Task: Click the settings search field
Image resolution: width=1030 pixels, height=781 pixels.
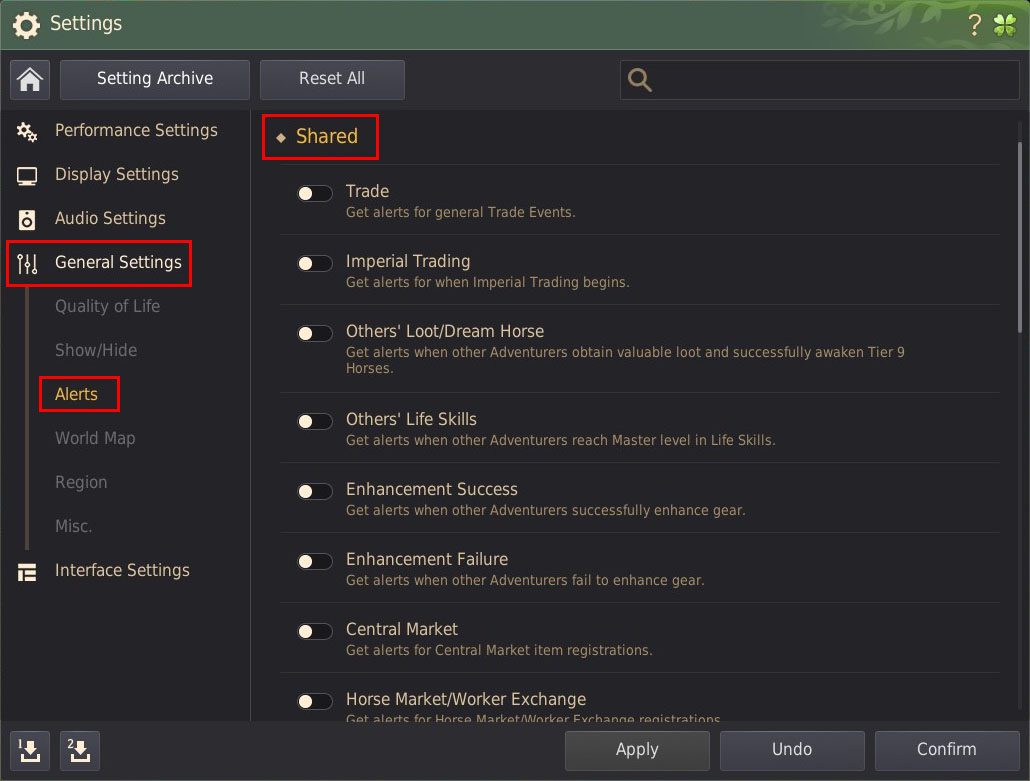Action: click(x=820, y=80)
